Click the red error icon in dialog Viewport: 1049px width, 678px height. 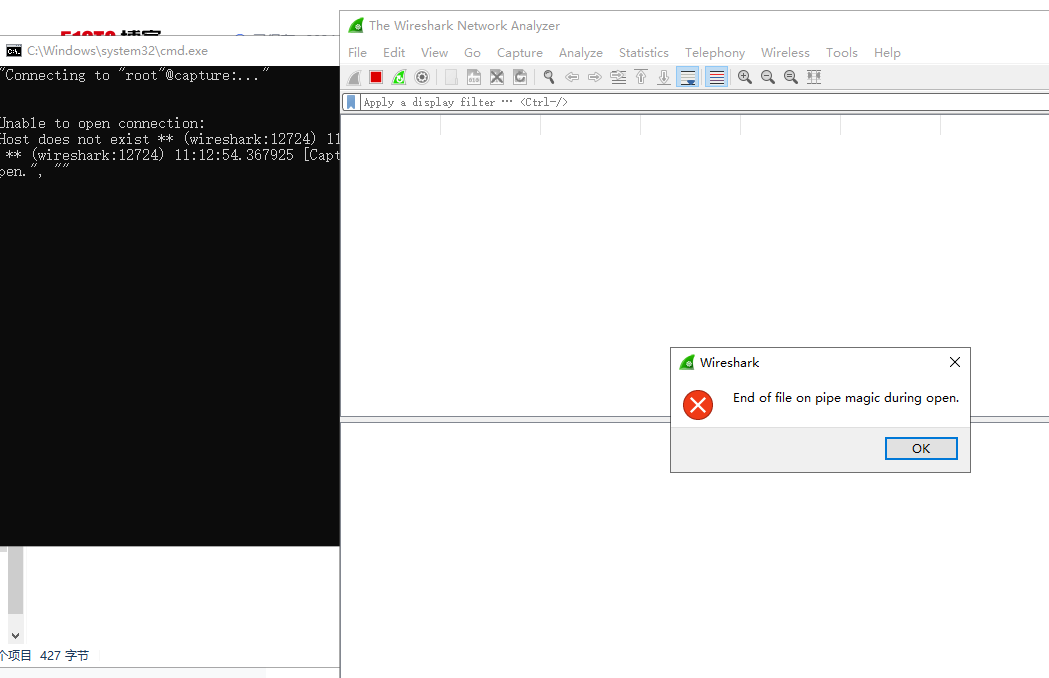point(698,405)
